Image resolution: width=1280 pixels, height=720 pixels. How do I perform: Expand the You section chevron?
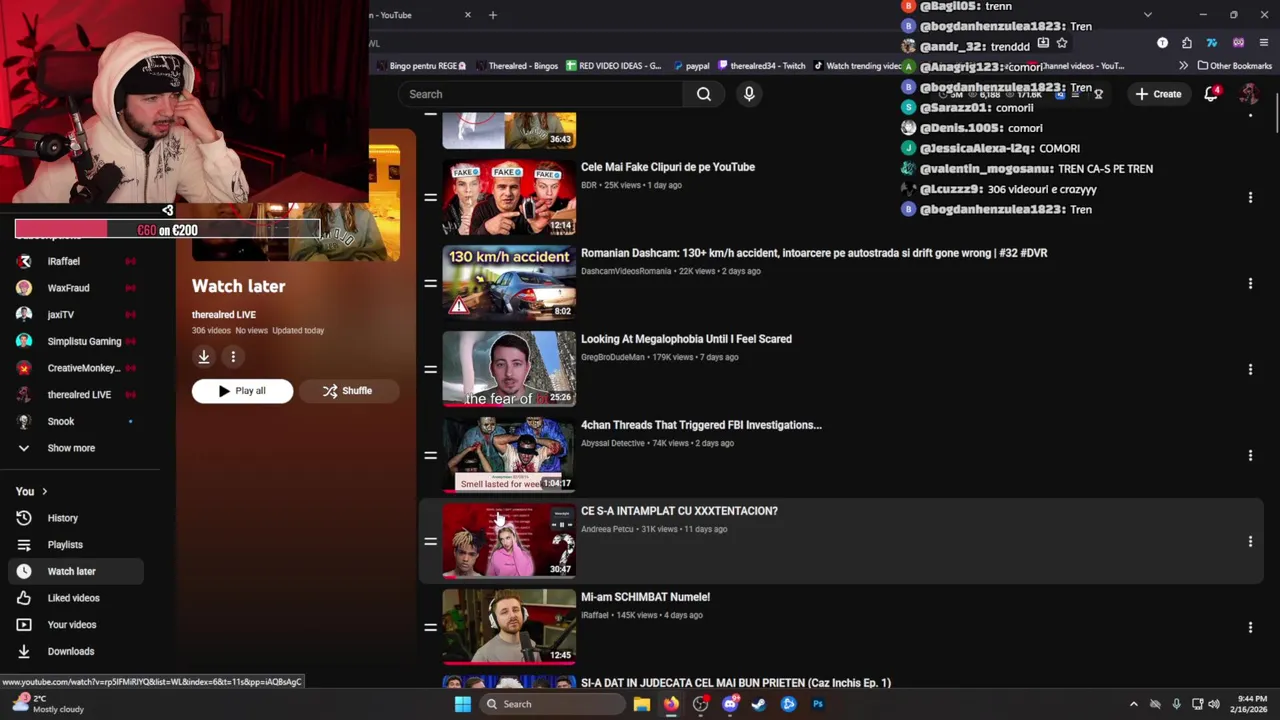point(44,491)
